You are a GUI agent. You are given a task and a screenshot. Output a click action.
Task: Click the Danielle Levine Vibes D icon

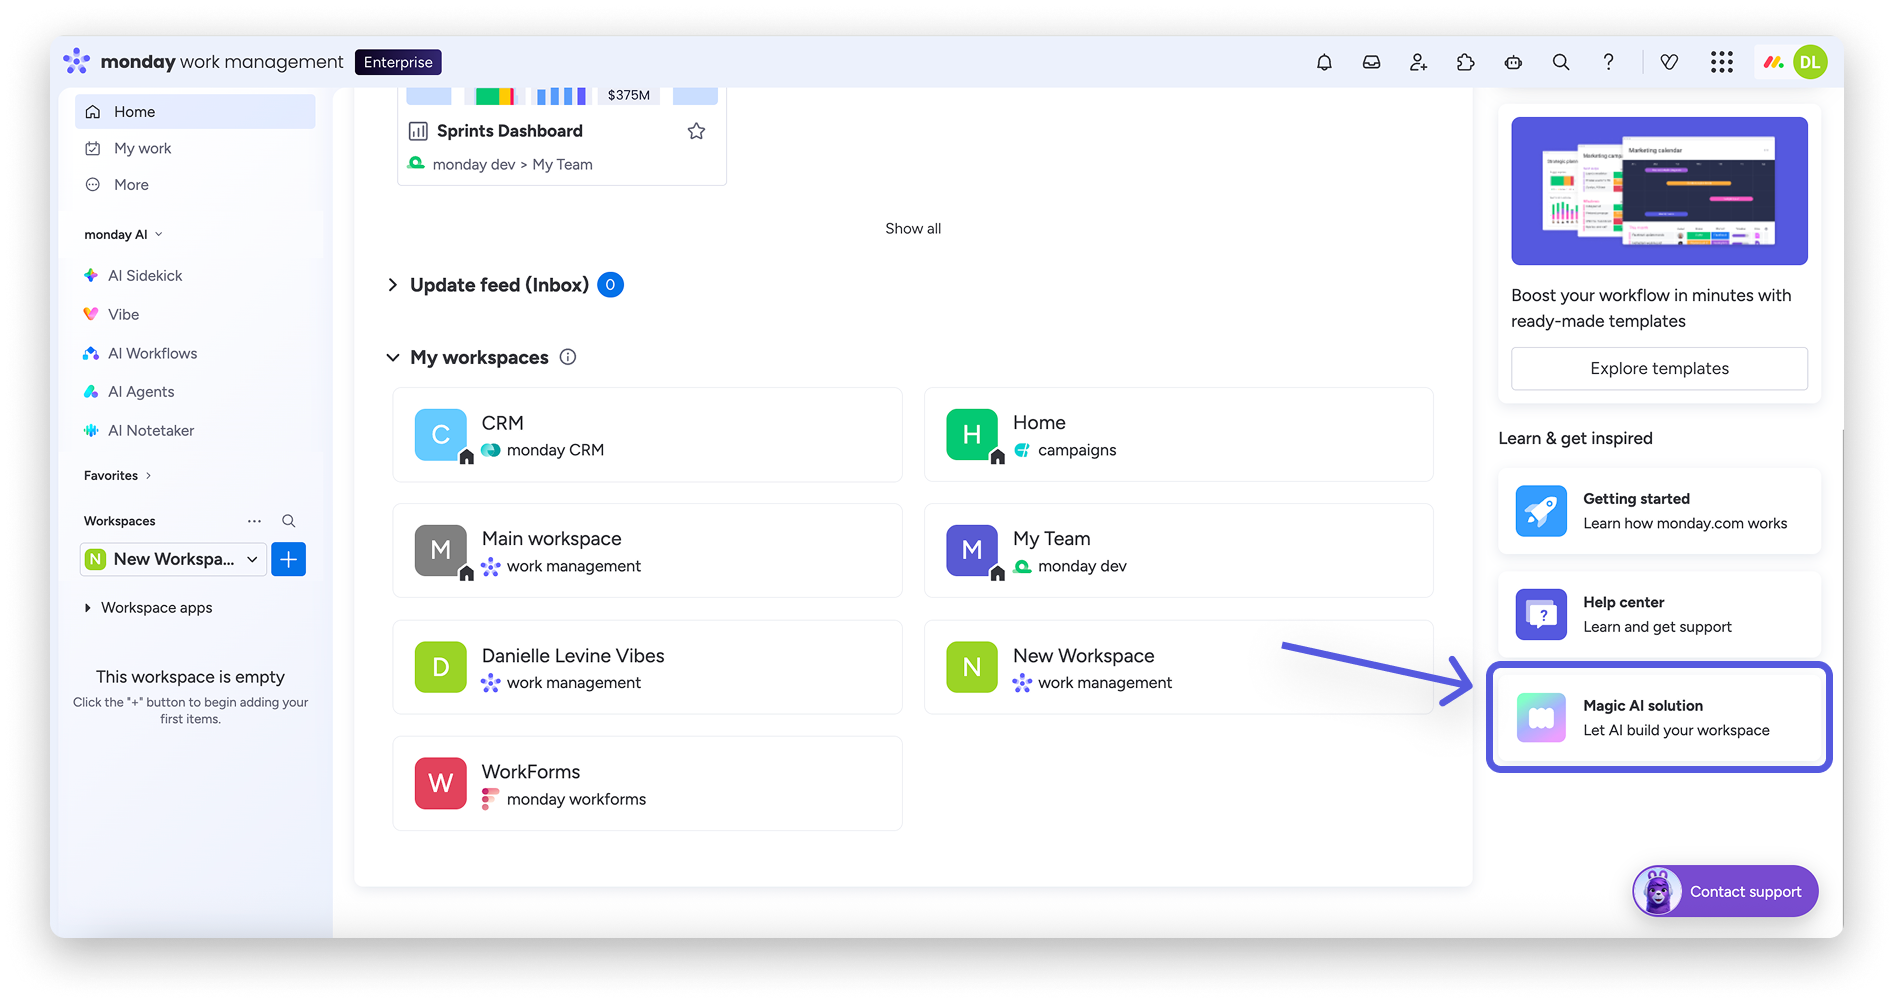(x=441, y=667)
